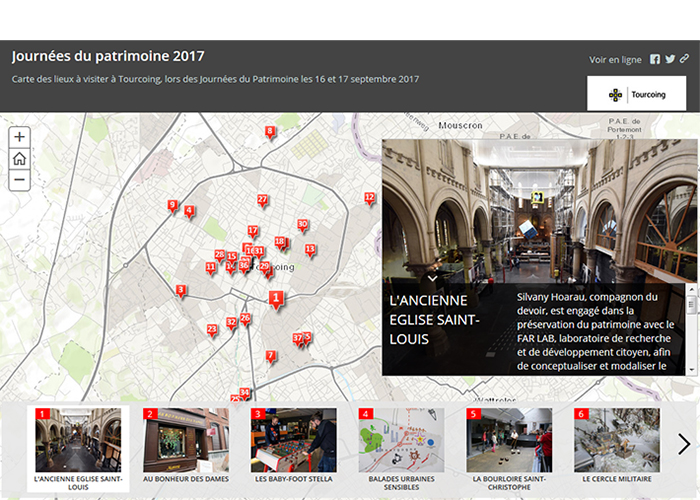The height and width of the screenshot is (500, 700).
Task: Click the Mouscron map label
Action: (x=460, y=125)
